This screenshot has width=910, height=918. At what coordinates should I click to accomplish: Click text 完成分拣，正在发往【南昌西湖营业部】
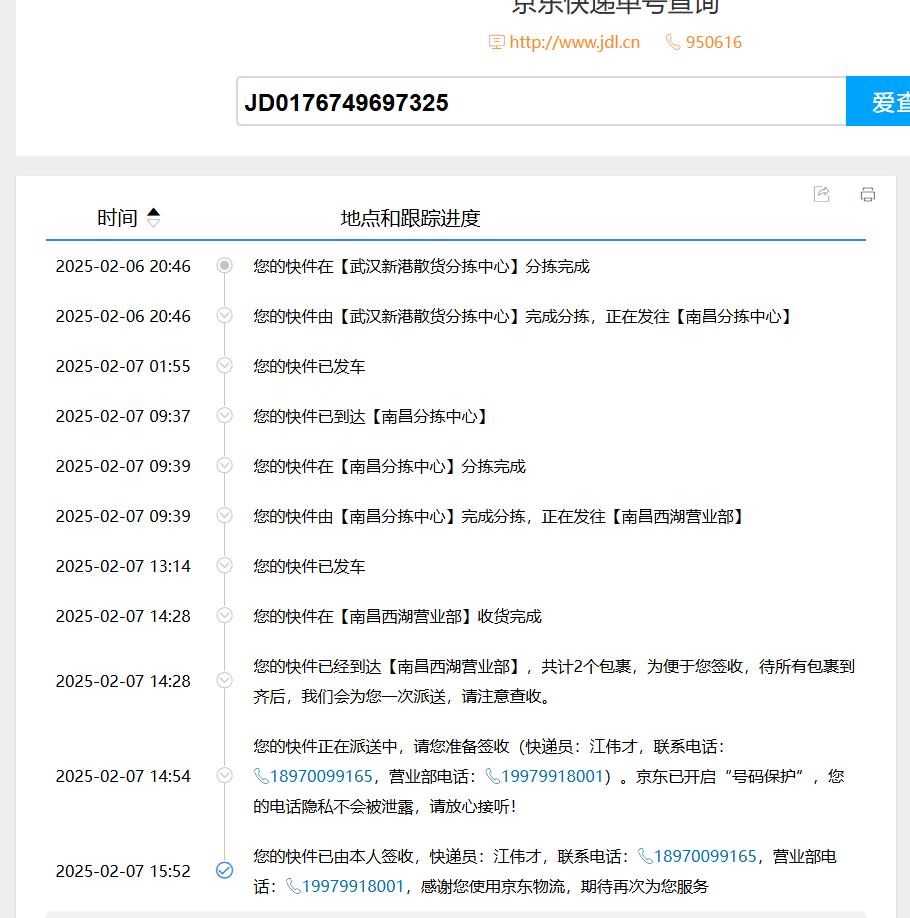(x=603, y=516)
